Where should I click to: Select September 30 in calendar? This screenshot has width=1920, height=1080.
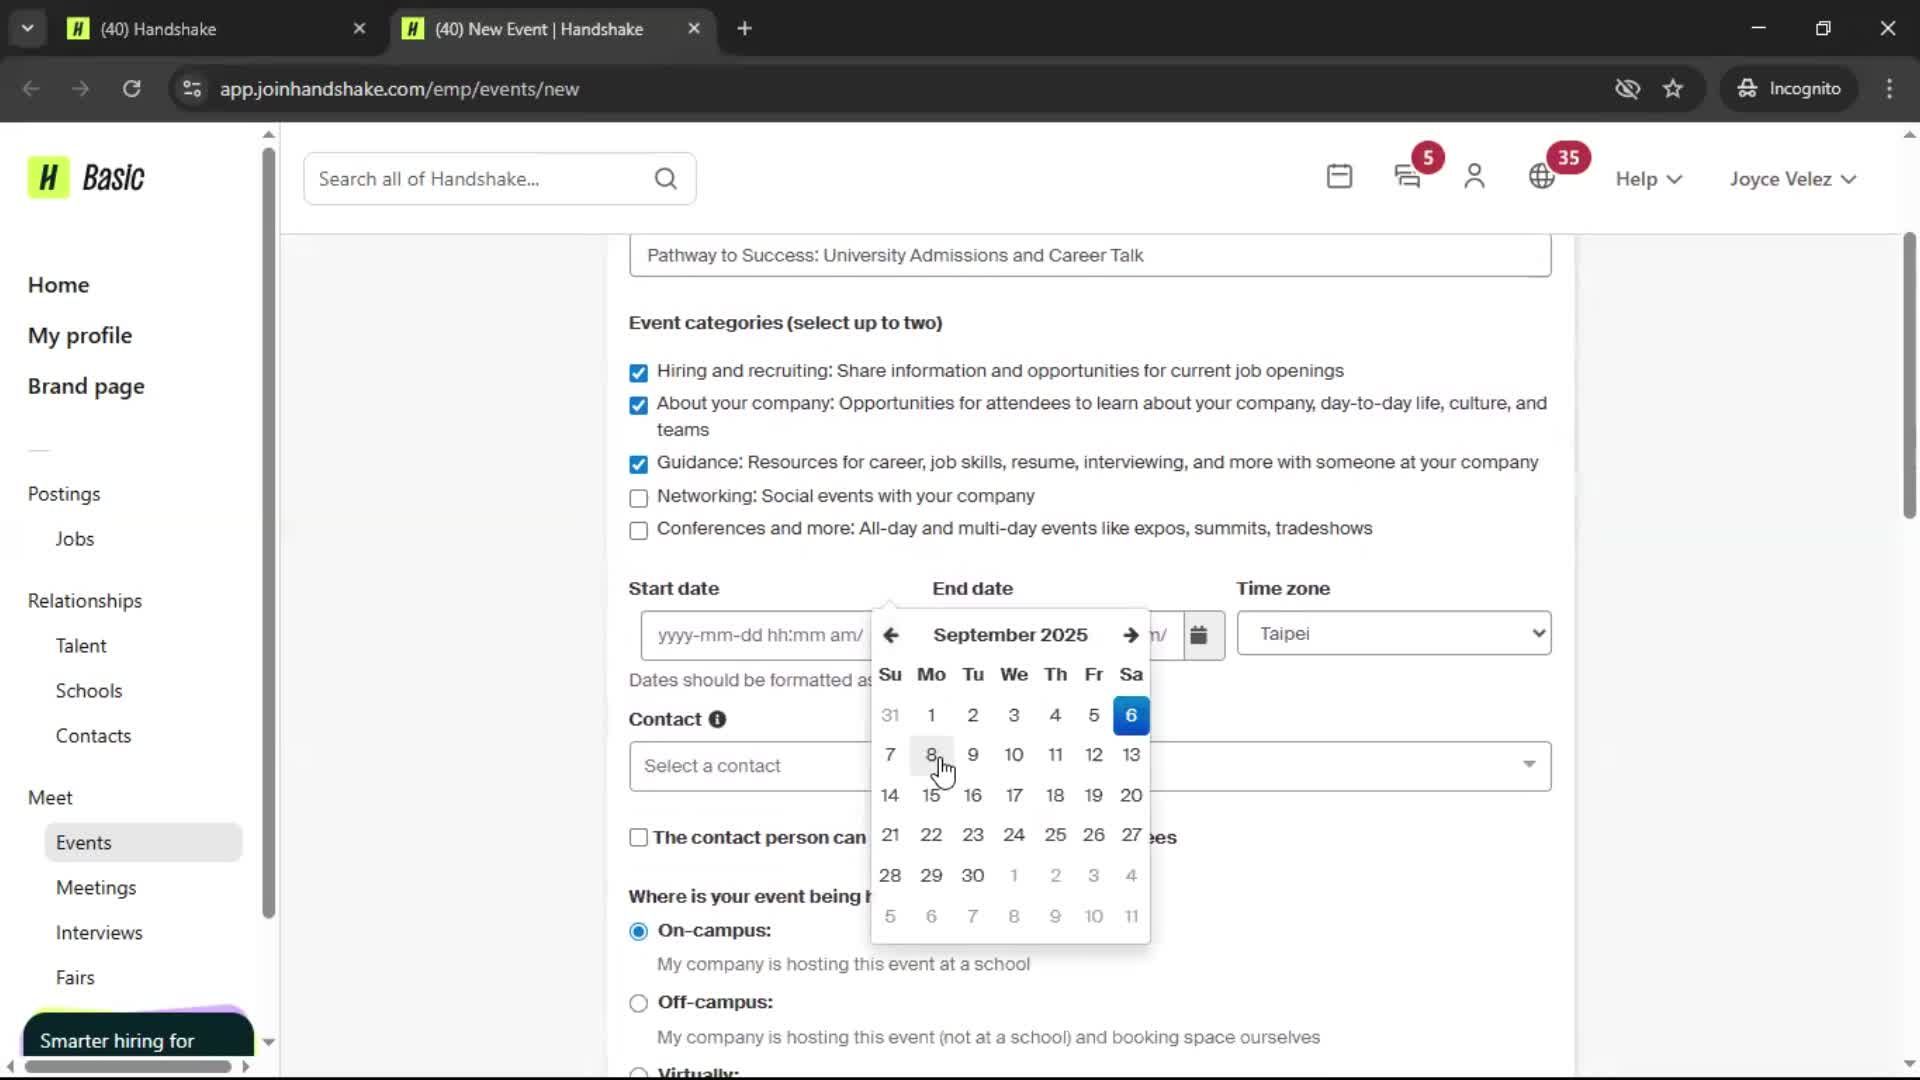click(972, 875)
